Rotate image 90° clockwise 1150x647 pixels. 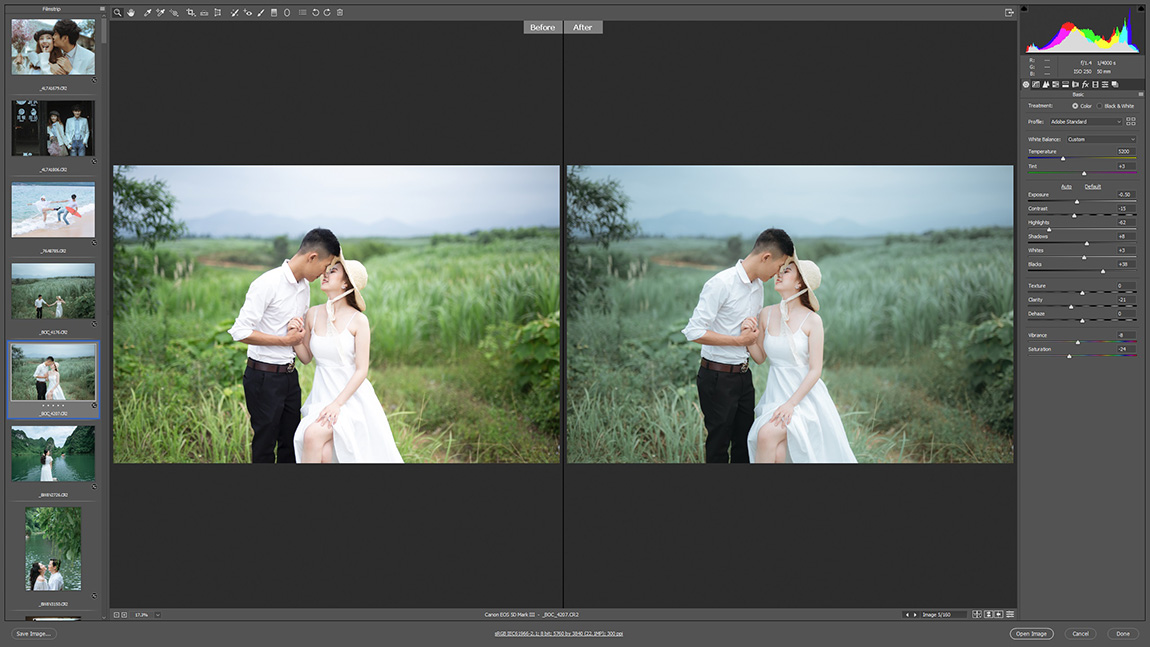[x=327, y=13]
